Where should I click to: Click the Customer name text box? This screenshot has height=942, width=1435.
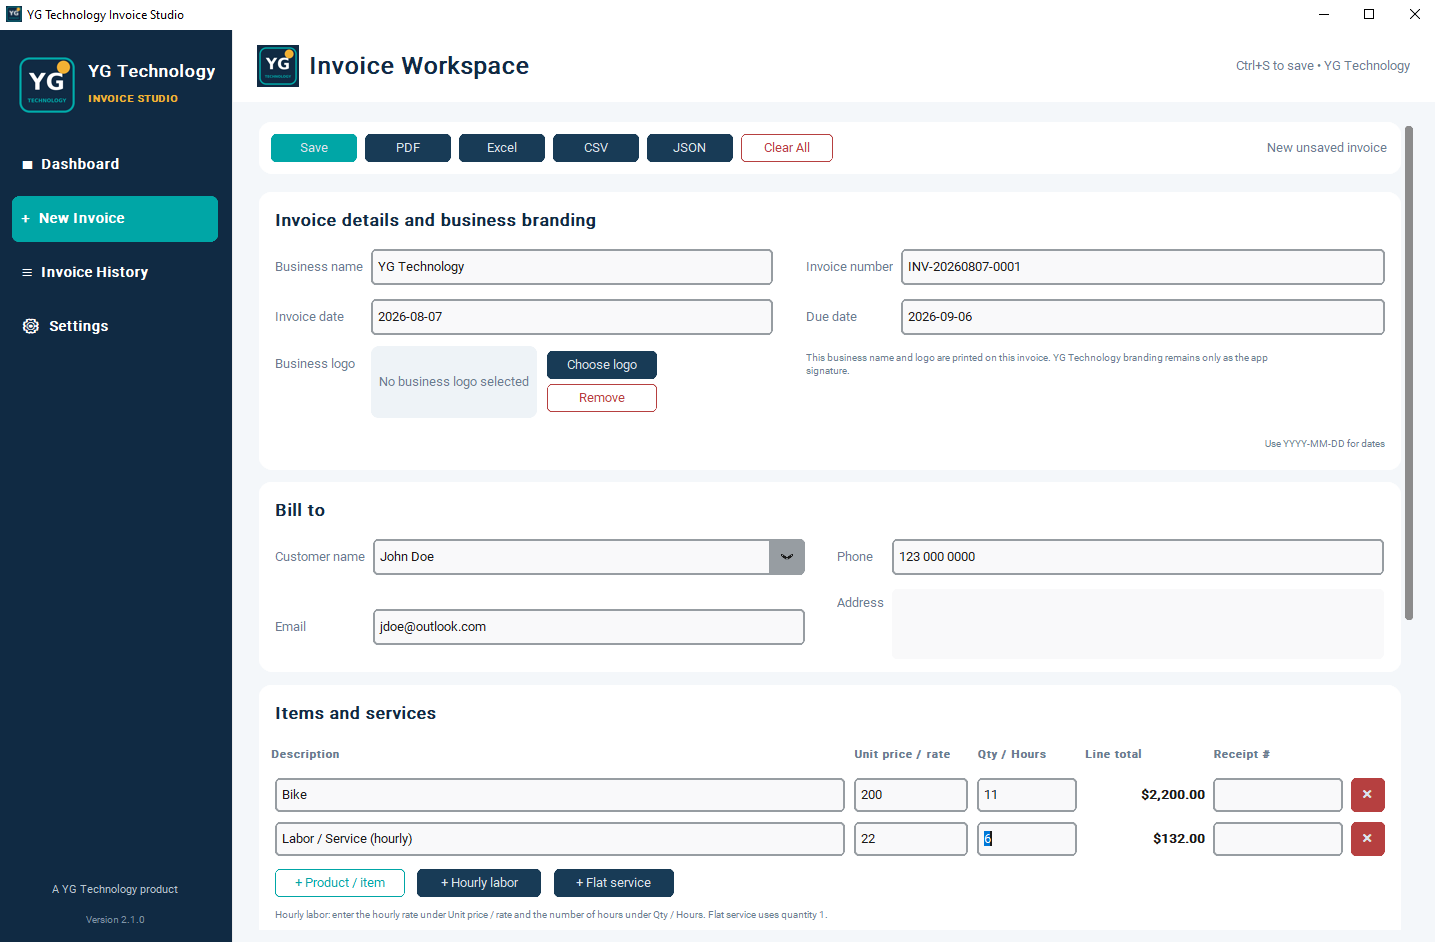point(571,557)
